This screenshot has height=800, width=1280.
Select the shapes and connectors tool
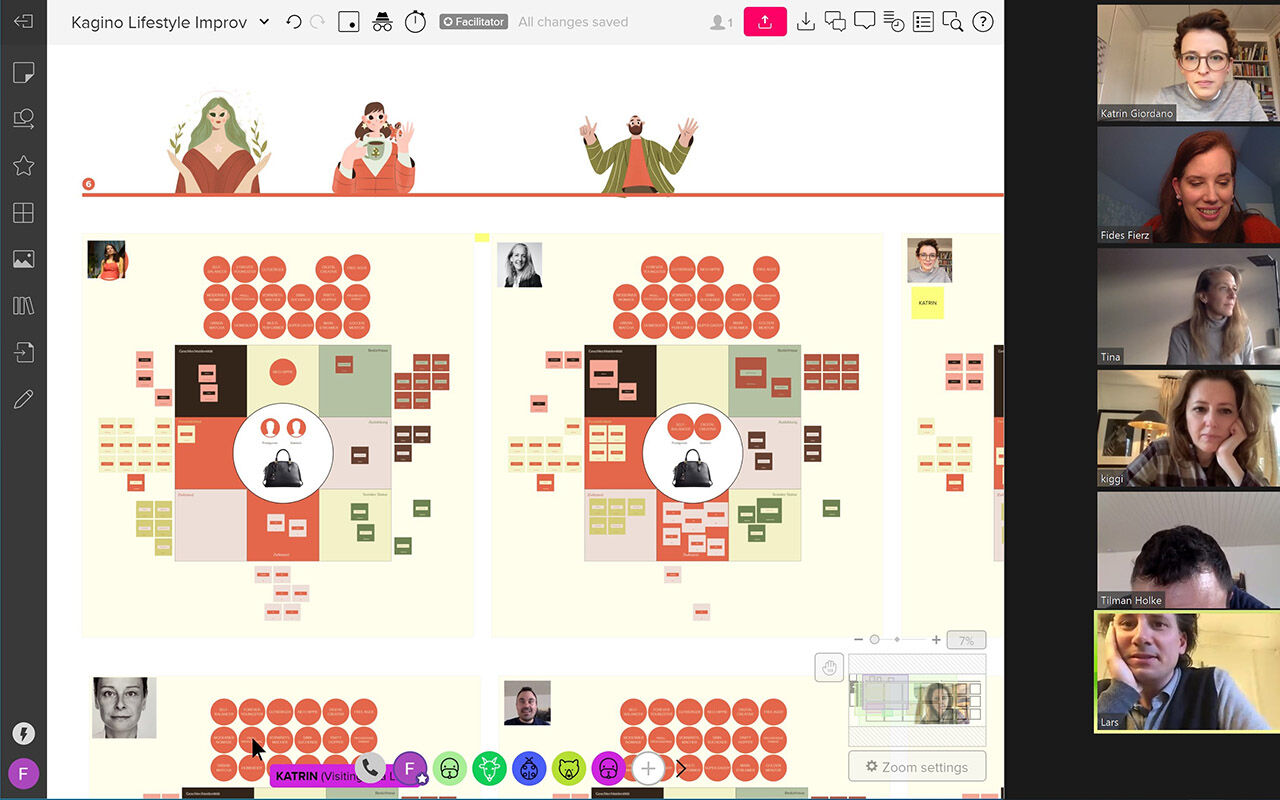pos(23,120)
